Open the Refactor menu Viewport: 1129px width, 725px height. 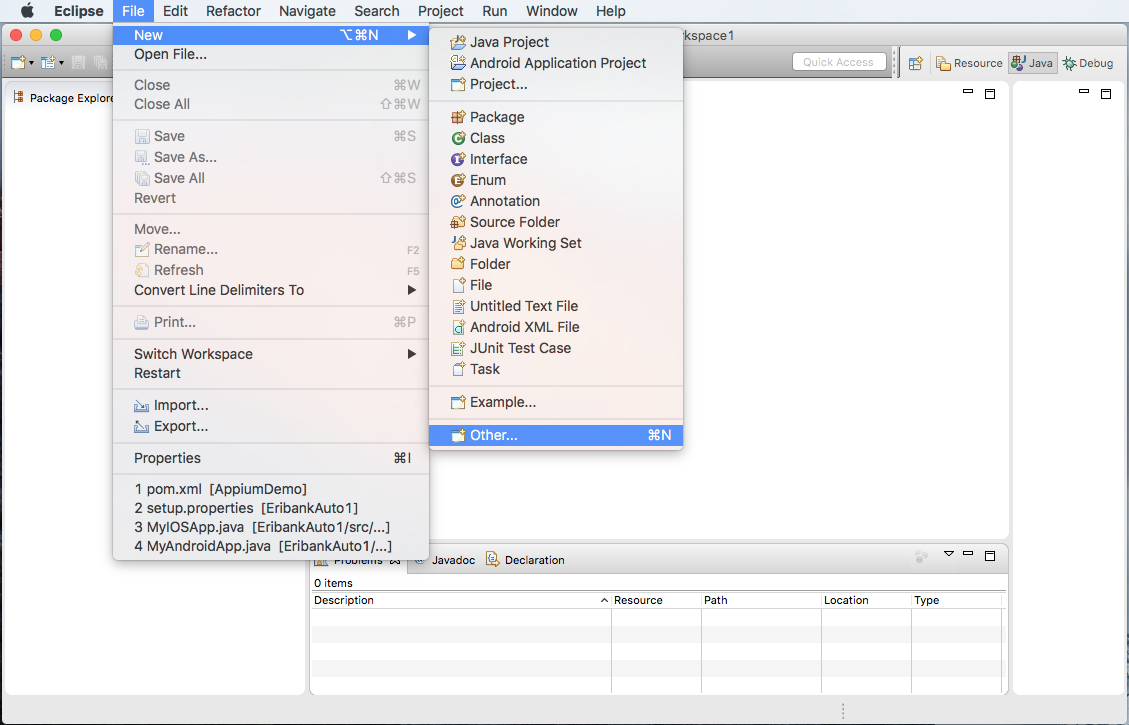click(233, 11)
